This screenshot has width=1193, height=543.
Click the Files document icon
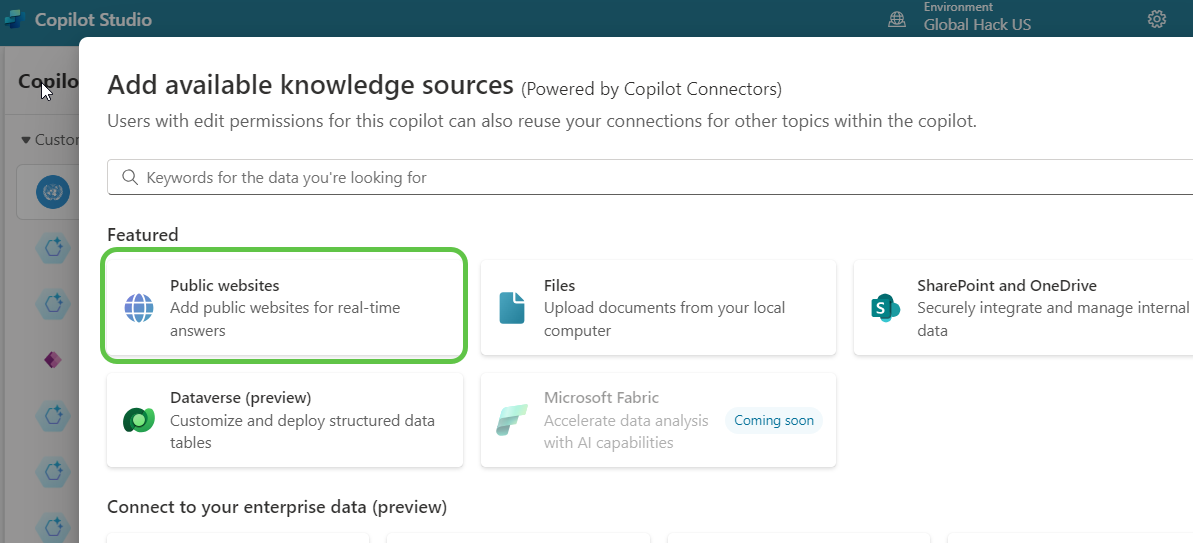[512, 308]
